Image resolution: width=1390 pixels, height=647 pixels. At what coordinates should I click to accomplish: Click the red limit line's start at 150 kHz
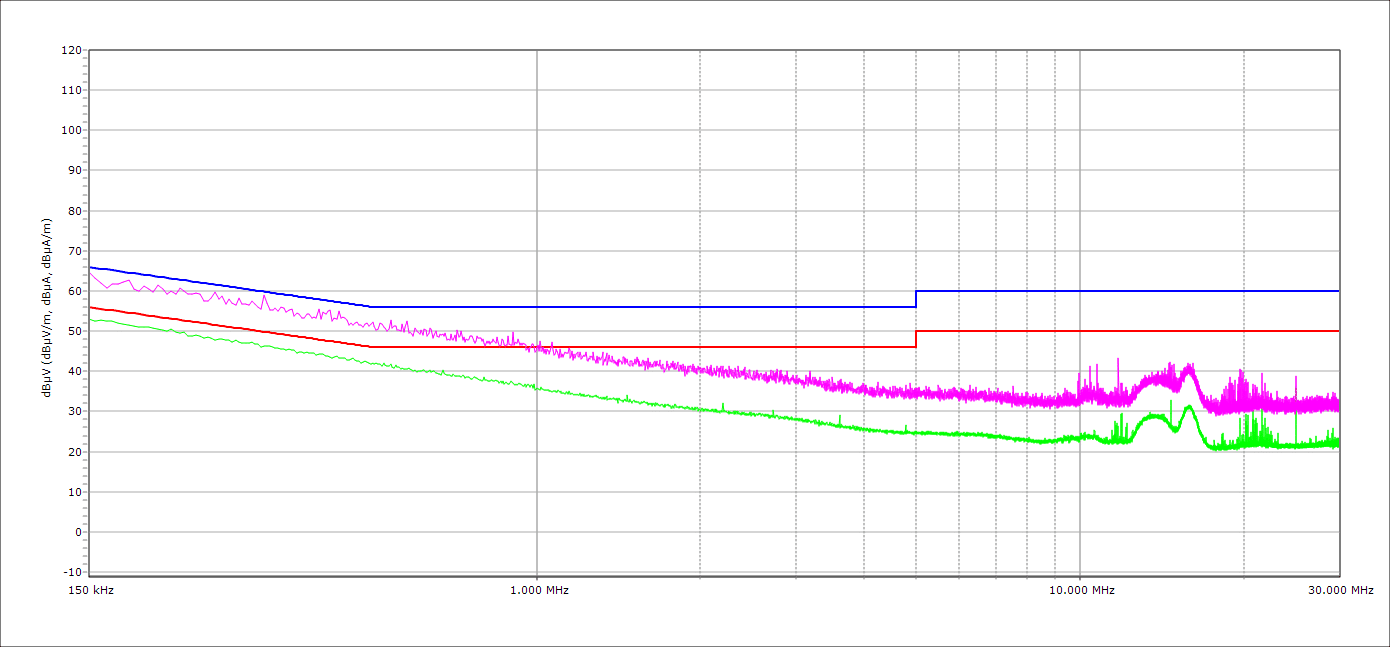(x=91, y=307)
